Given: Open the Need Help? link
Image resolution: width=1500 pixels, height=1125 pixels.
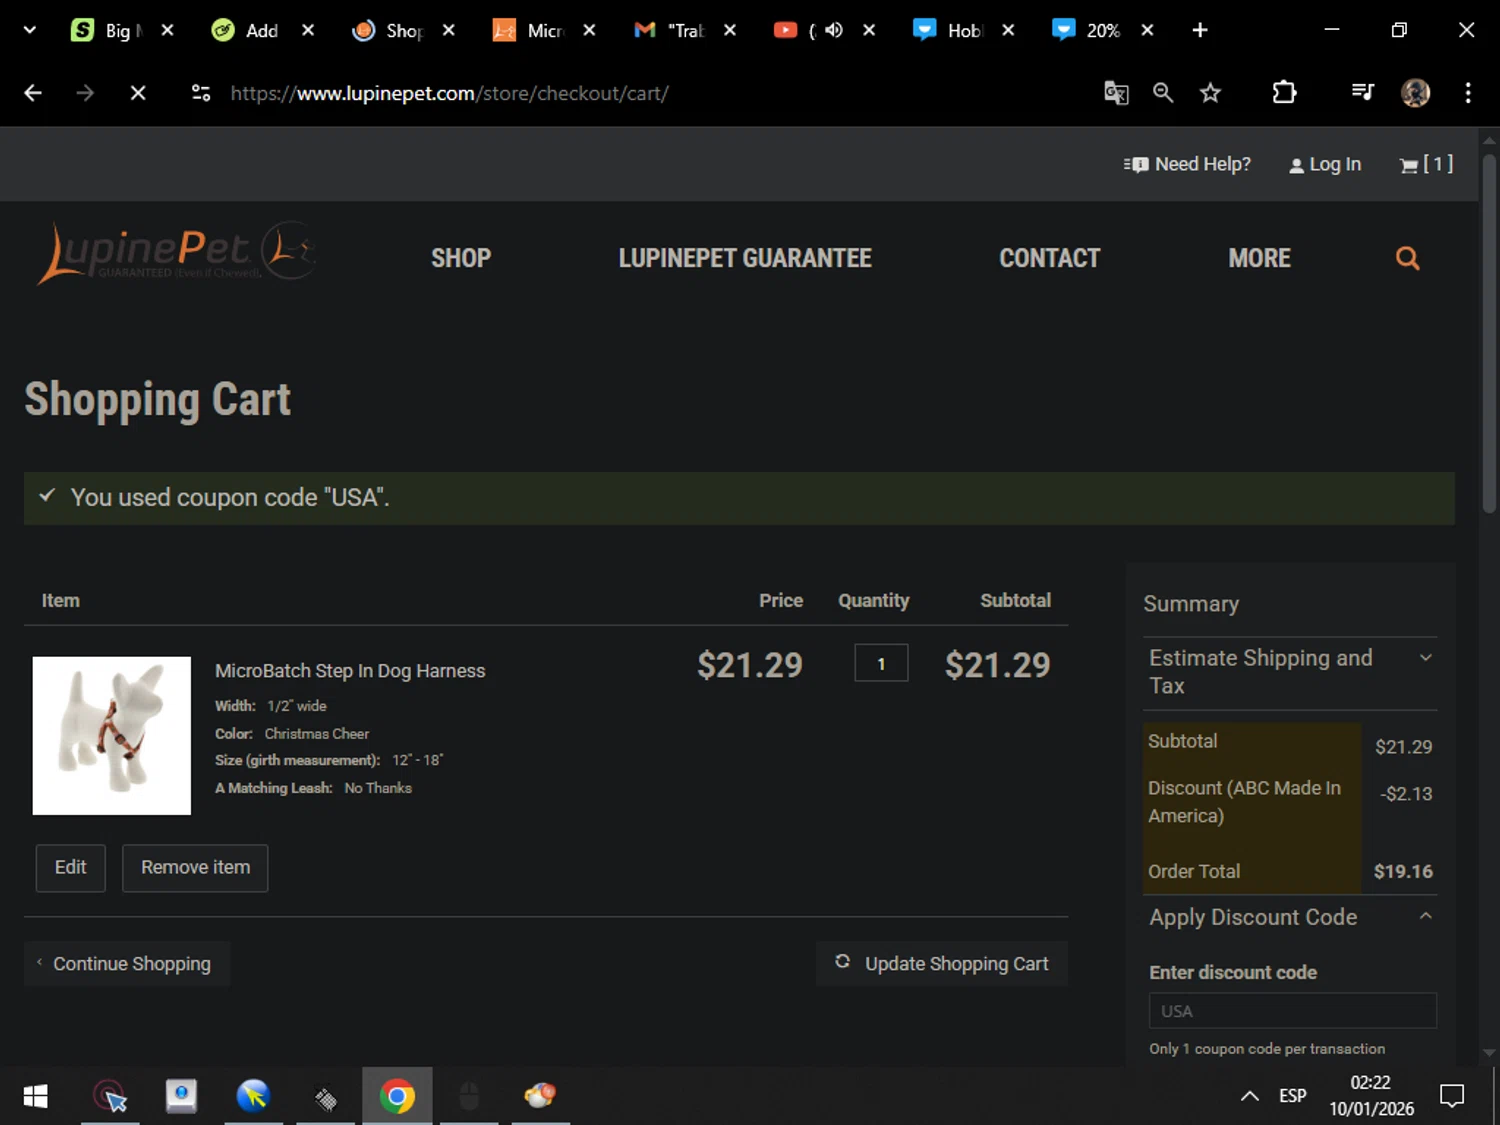Looking at the screenshot, I should [x=1187, y=164].
